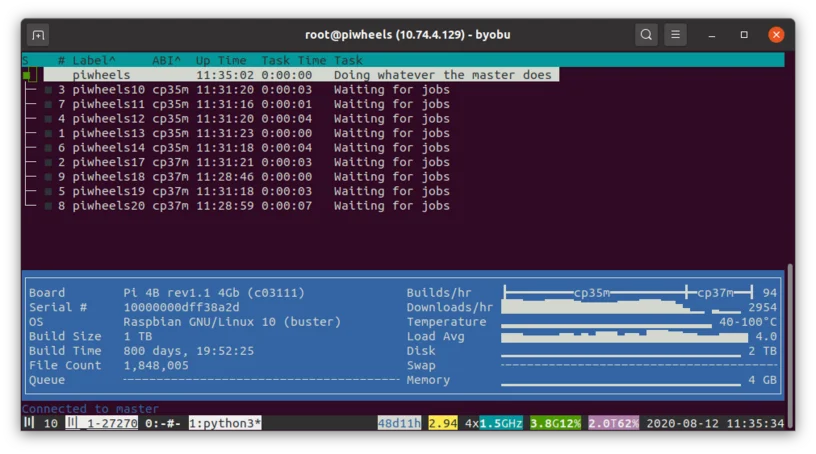Screen dimensions: 816x454
Task: Click the green 3.8G12% memory indicator
Action: (x=555, y=423)
